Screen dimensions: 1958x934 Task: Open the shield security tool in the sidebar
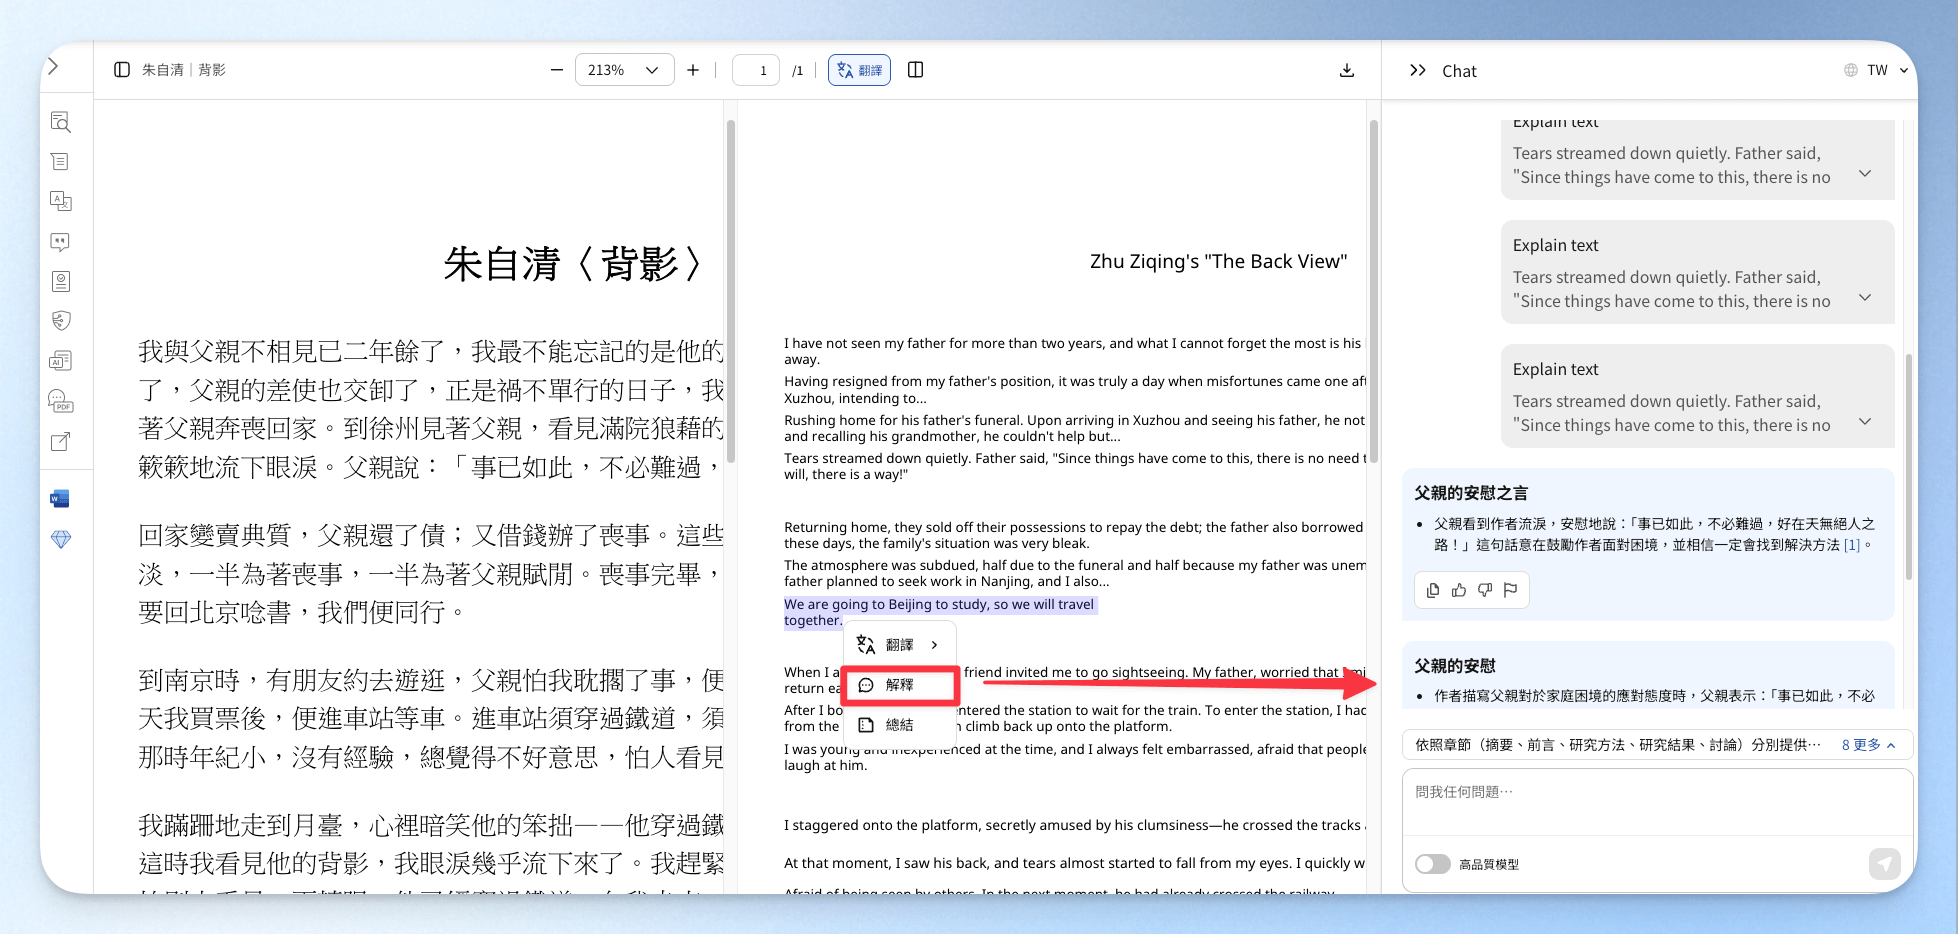(61, 321)
